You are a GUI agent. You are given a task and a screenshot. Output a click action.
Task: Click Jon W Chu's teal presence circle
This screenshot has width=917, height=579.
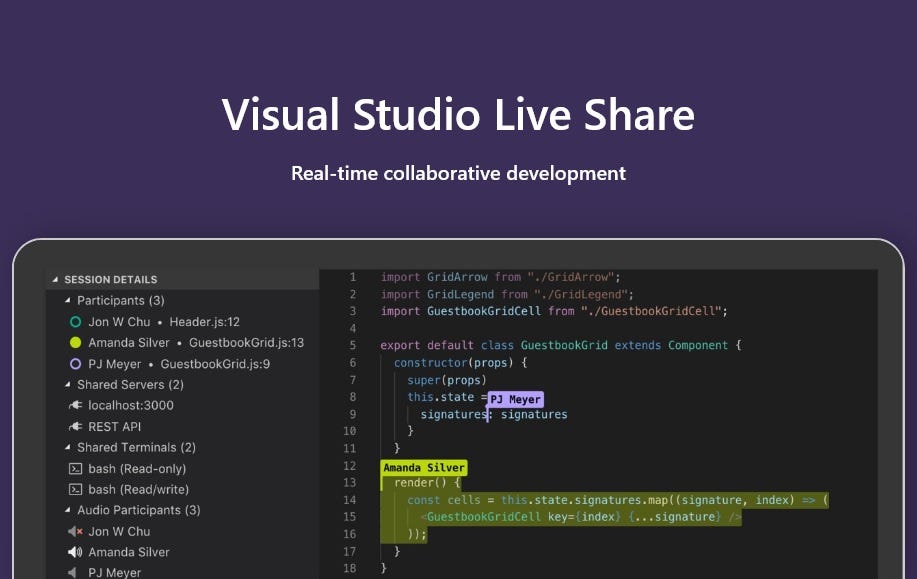pos(75,321)
